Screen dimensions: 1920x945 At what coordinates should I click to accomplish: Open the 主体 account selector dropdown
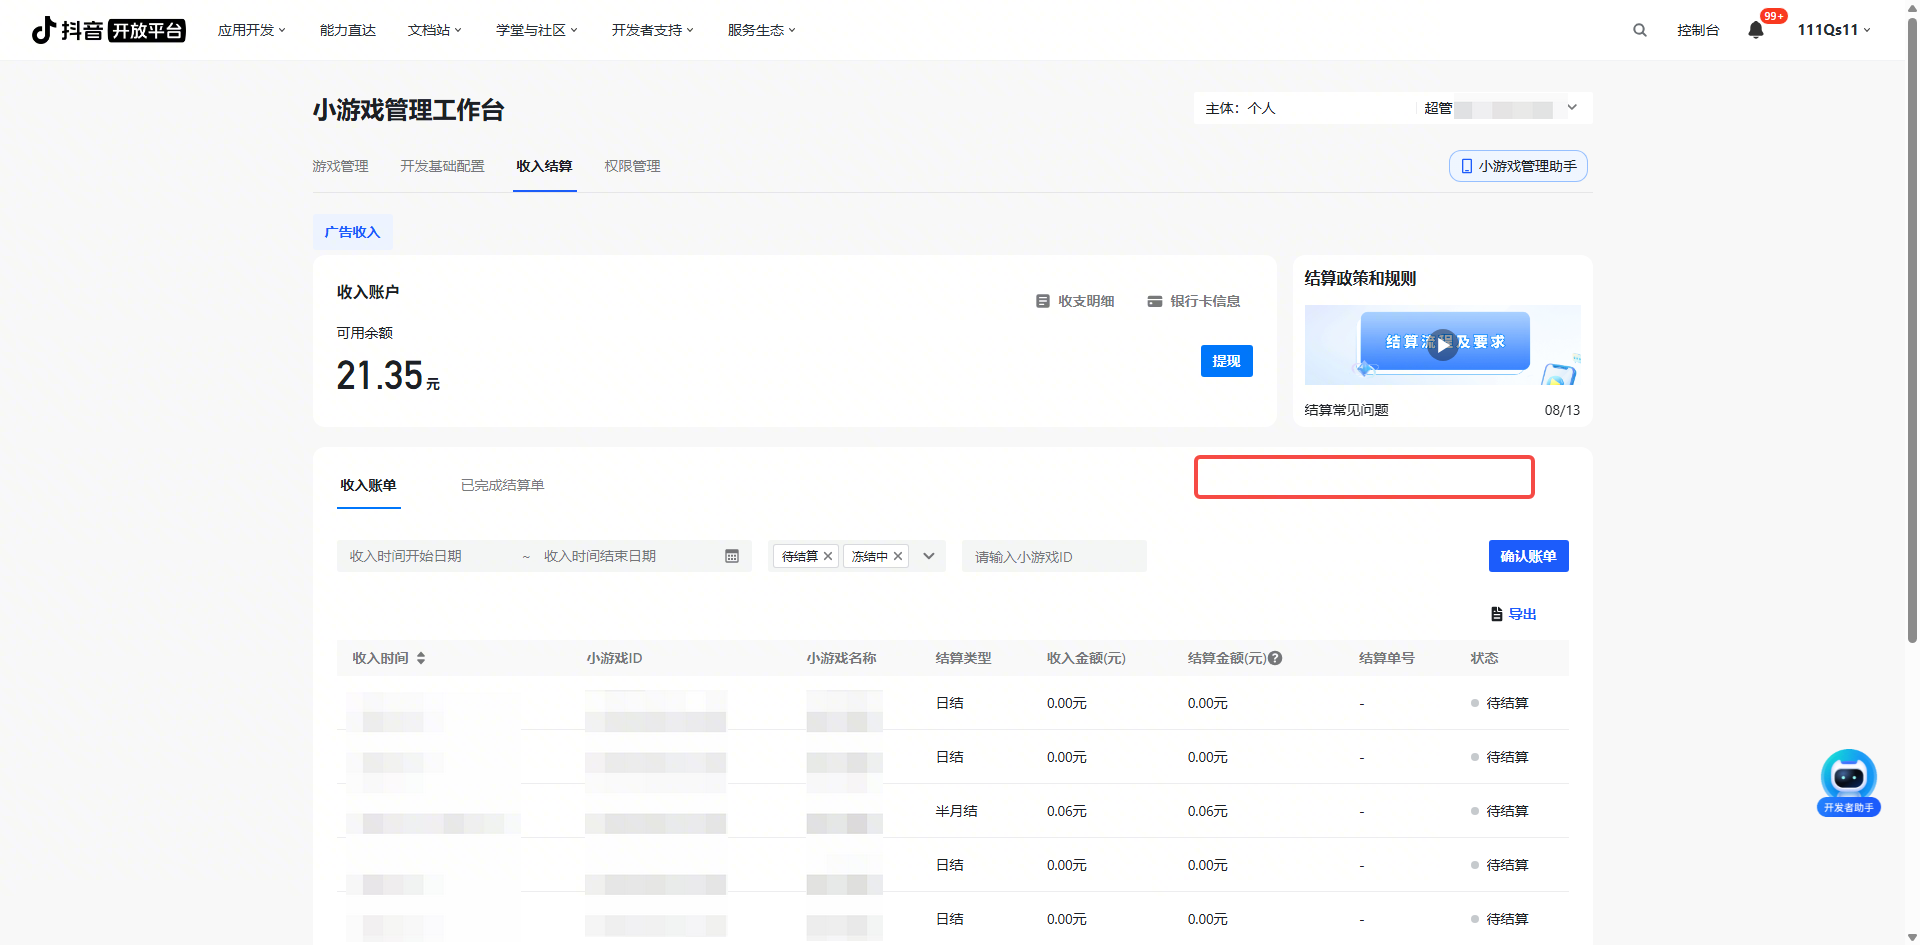1572,108
